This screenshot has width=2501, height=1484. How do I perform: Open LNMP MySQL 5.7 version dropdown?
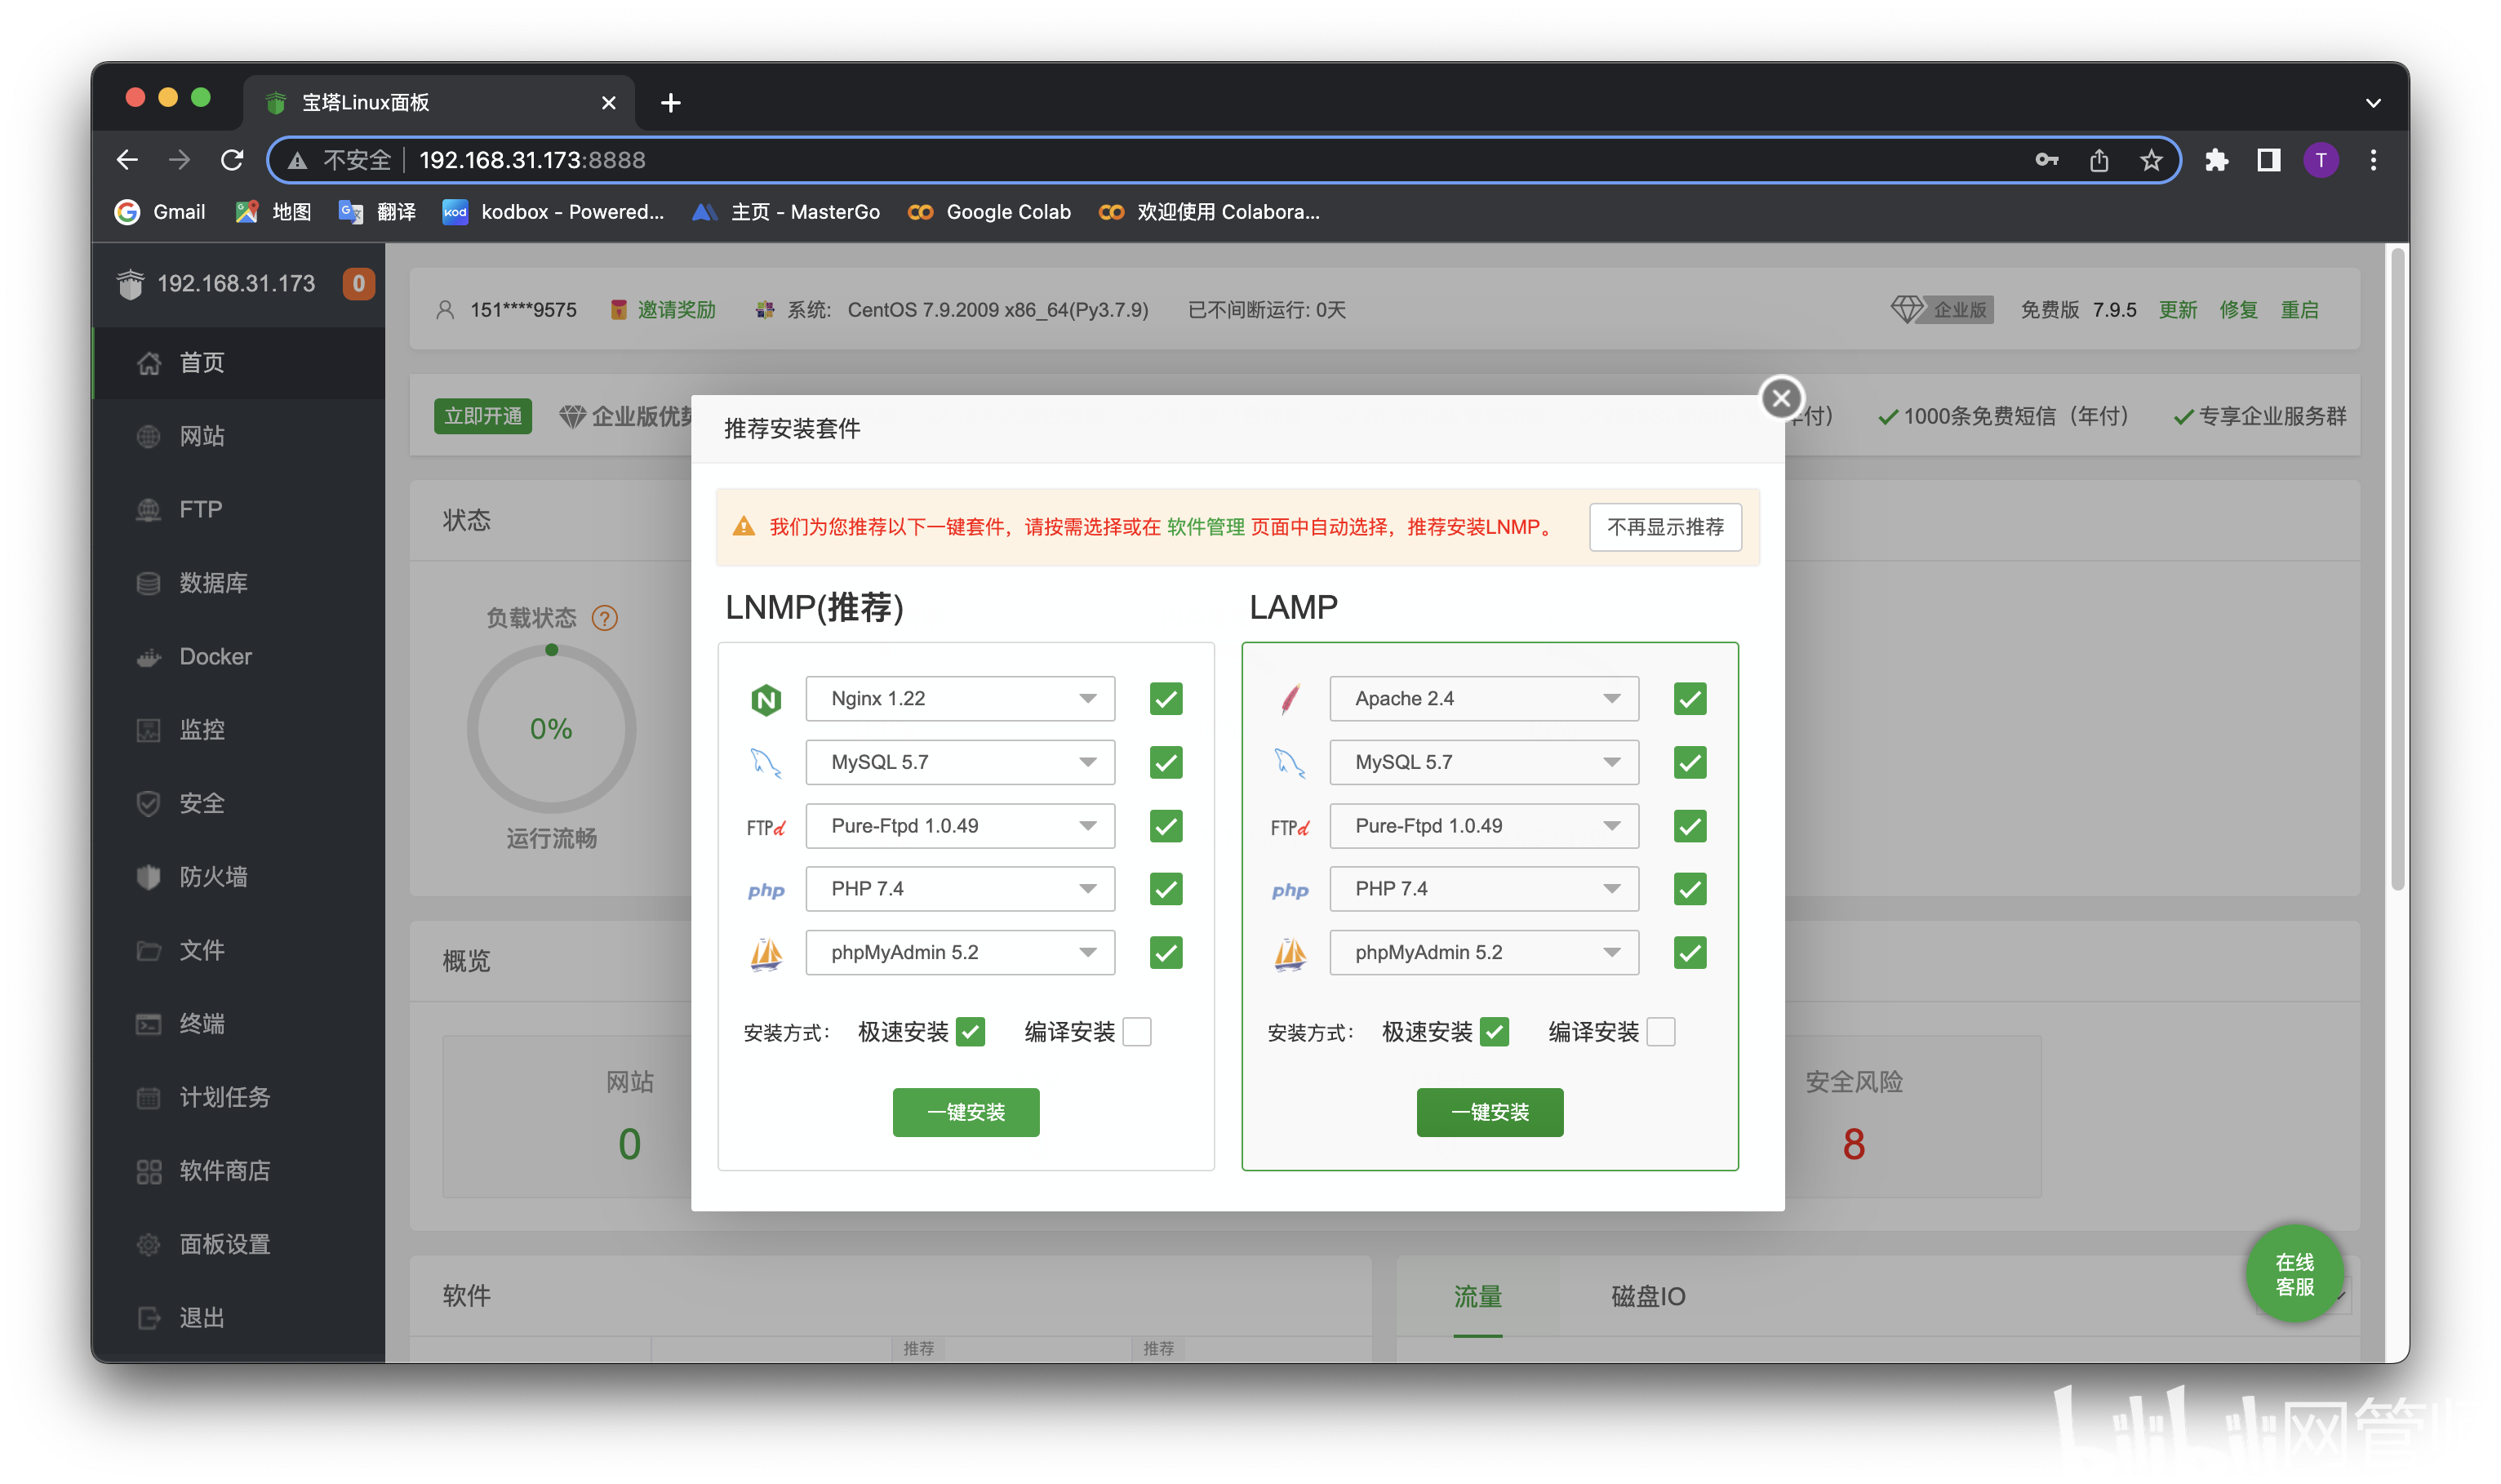point(960,763)
